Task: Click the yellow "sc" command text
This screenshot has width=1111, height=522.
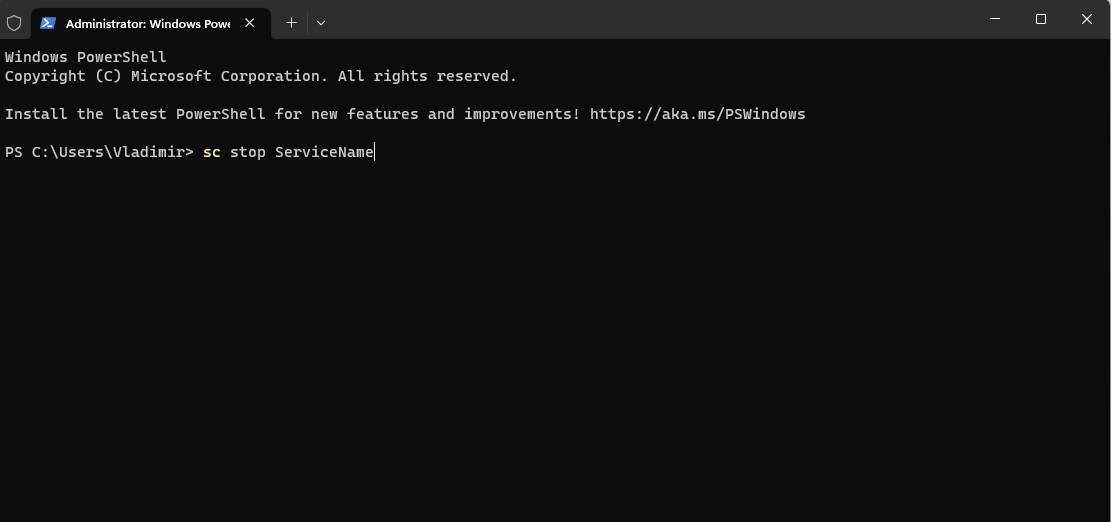Action: tap(211, 152)
